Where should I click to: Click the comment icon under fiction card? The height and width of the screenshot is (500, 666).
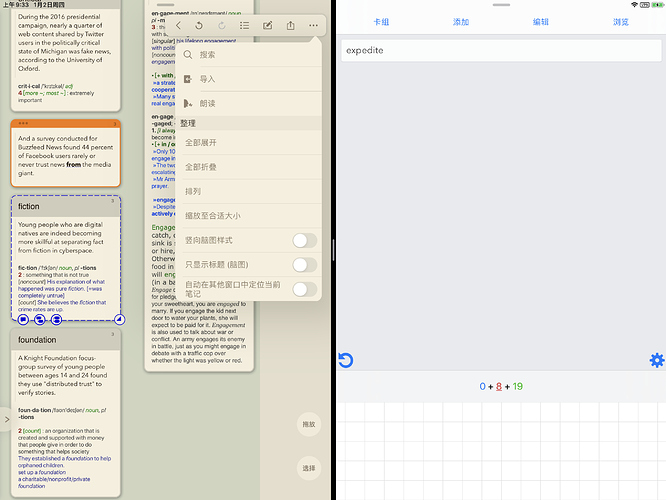(x=23, y=319)
